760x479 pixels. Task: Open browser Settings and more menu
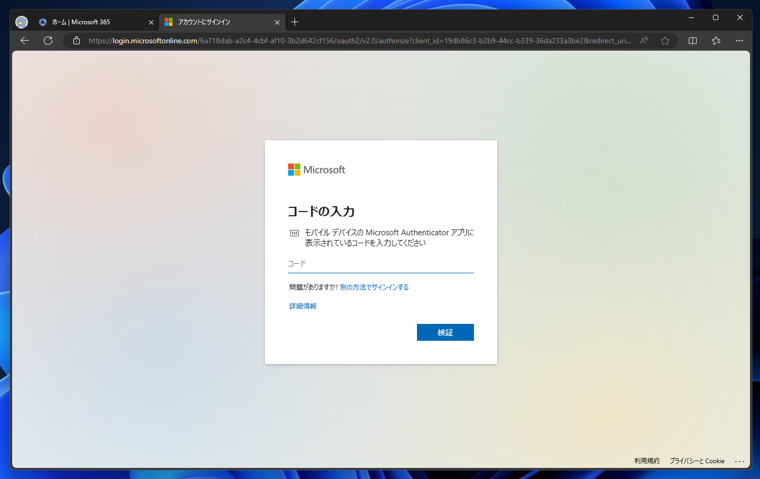click(739, 41)
